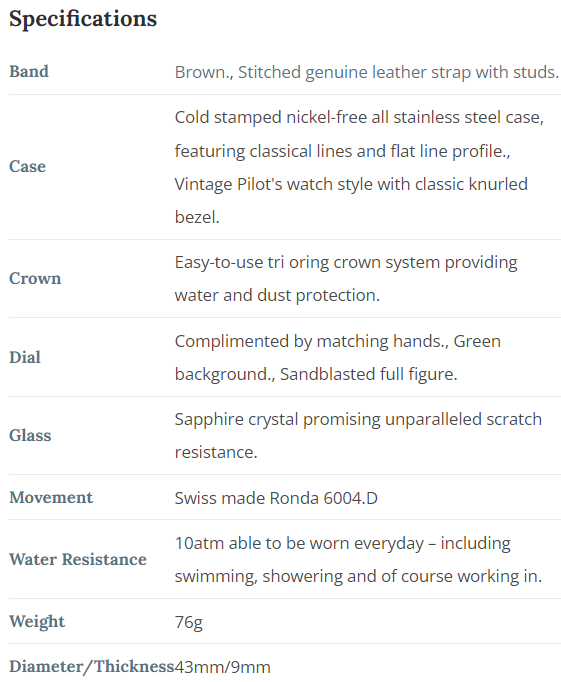
Task: Select the Weight row label
Action: point(37,621)
